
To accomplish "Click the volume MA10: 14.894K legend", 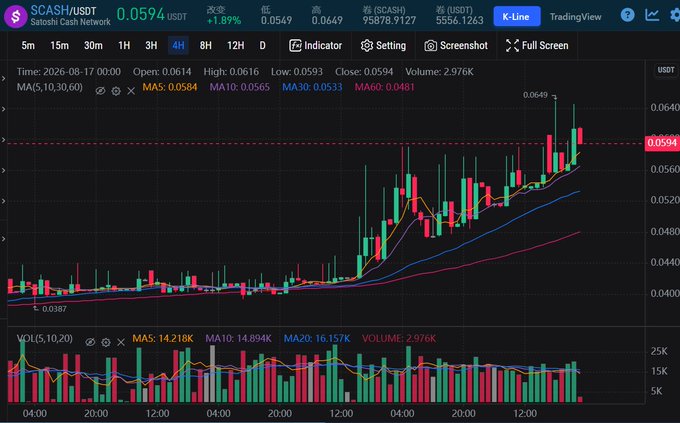I will pos(239,338).
